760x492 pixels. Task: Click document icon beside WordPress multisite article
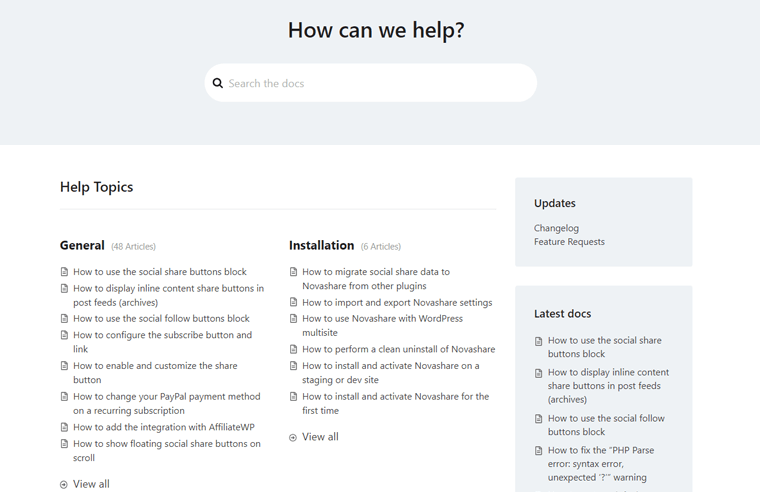(x=293, y=318)
